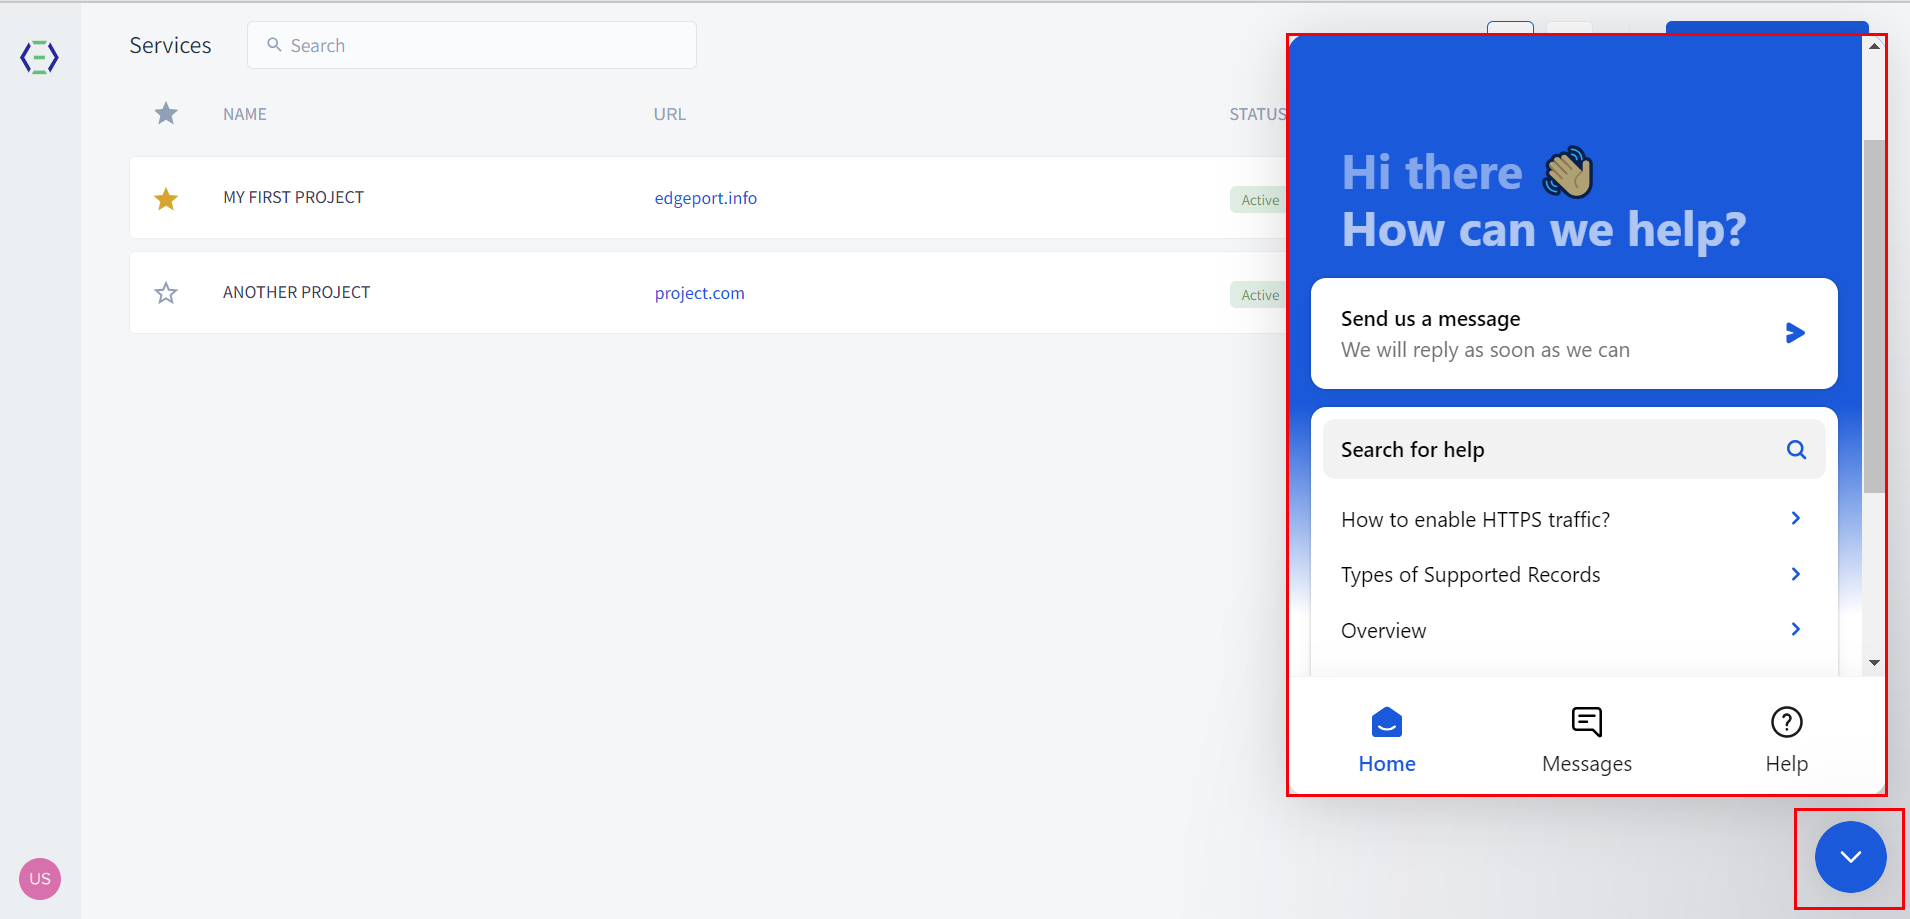Click the Help question mark icon
Image resolution: width=1910 pixels, height=919 pixels.
tap(1786, 722)
